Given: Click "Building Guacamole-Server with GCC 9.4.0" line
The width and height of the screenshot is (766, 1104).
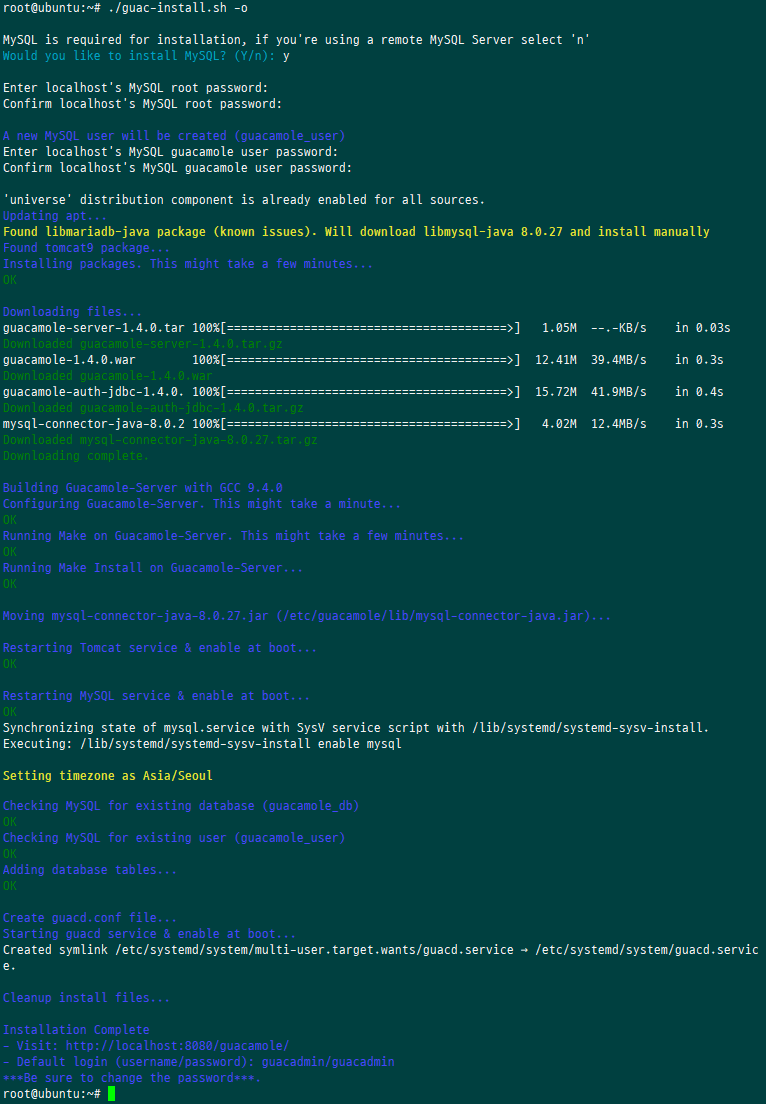Looking at the screenshot, I should click(x=143, y=488).
